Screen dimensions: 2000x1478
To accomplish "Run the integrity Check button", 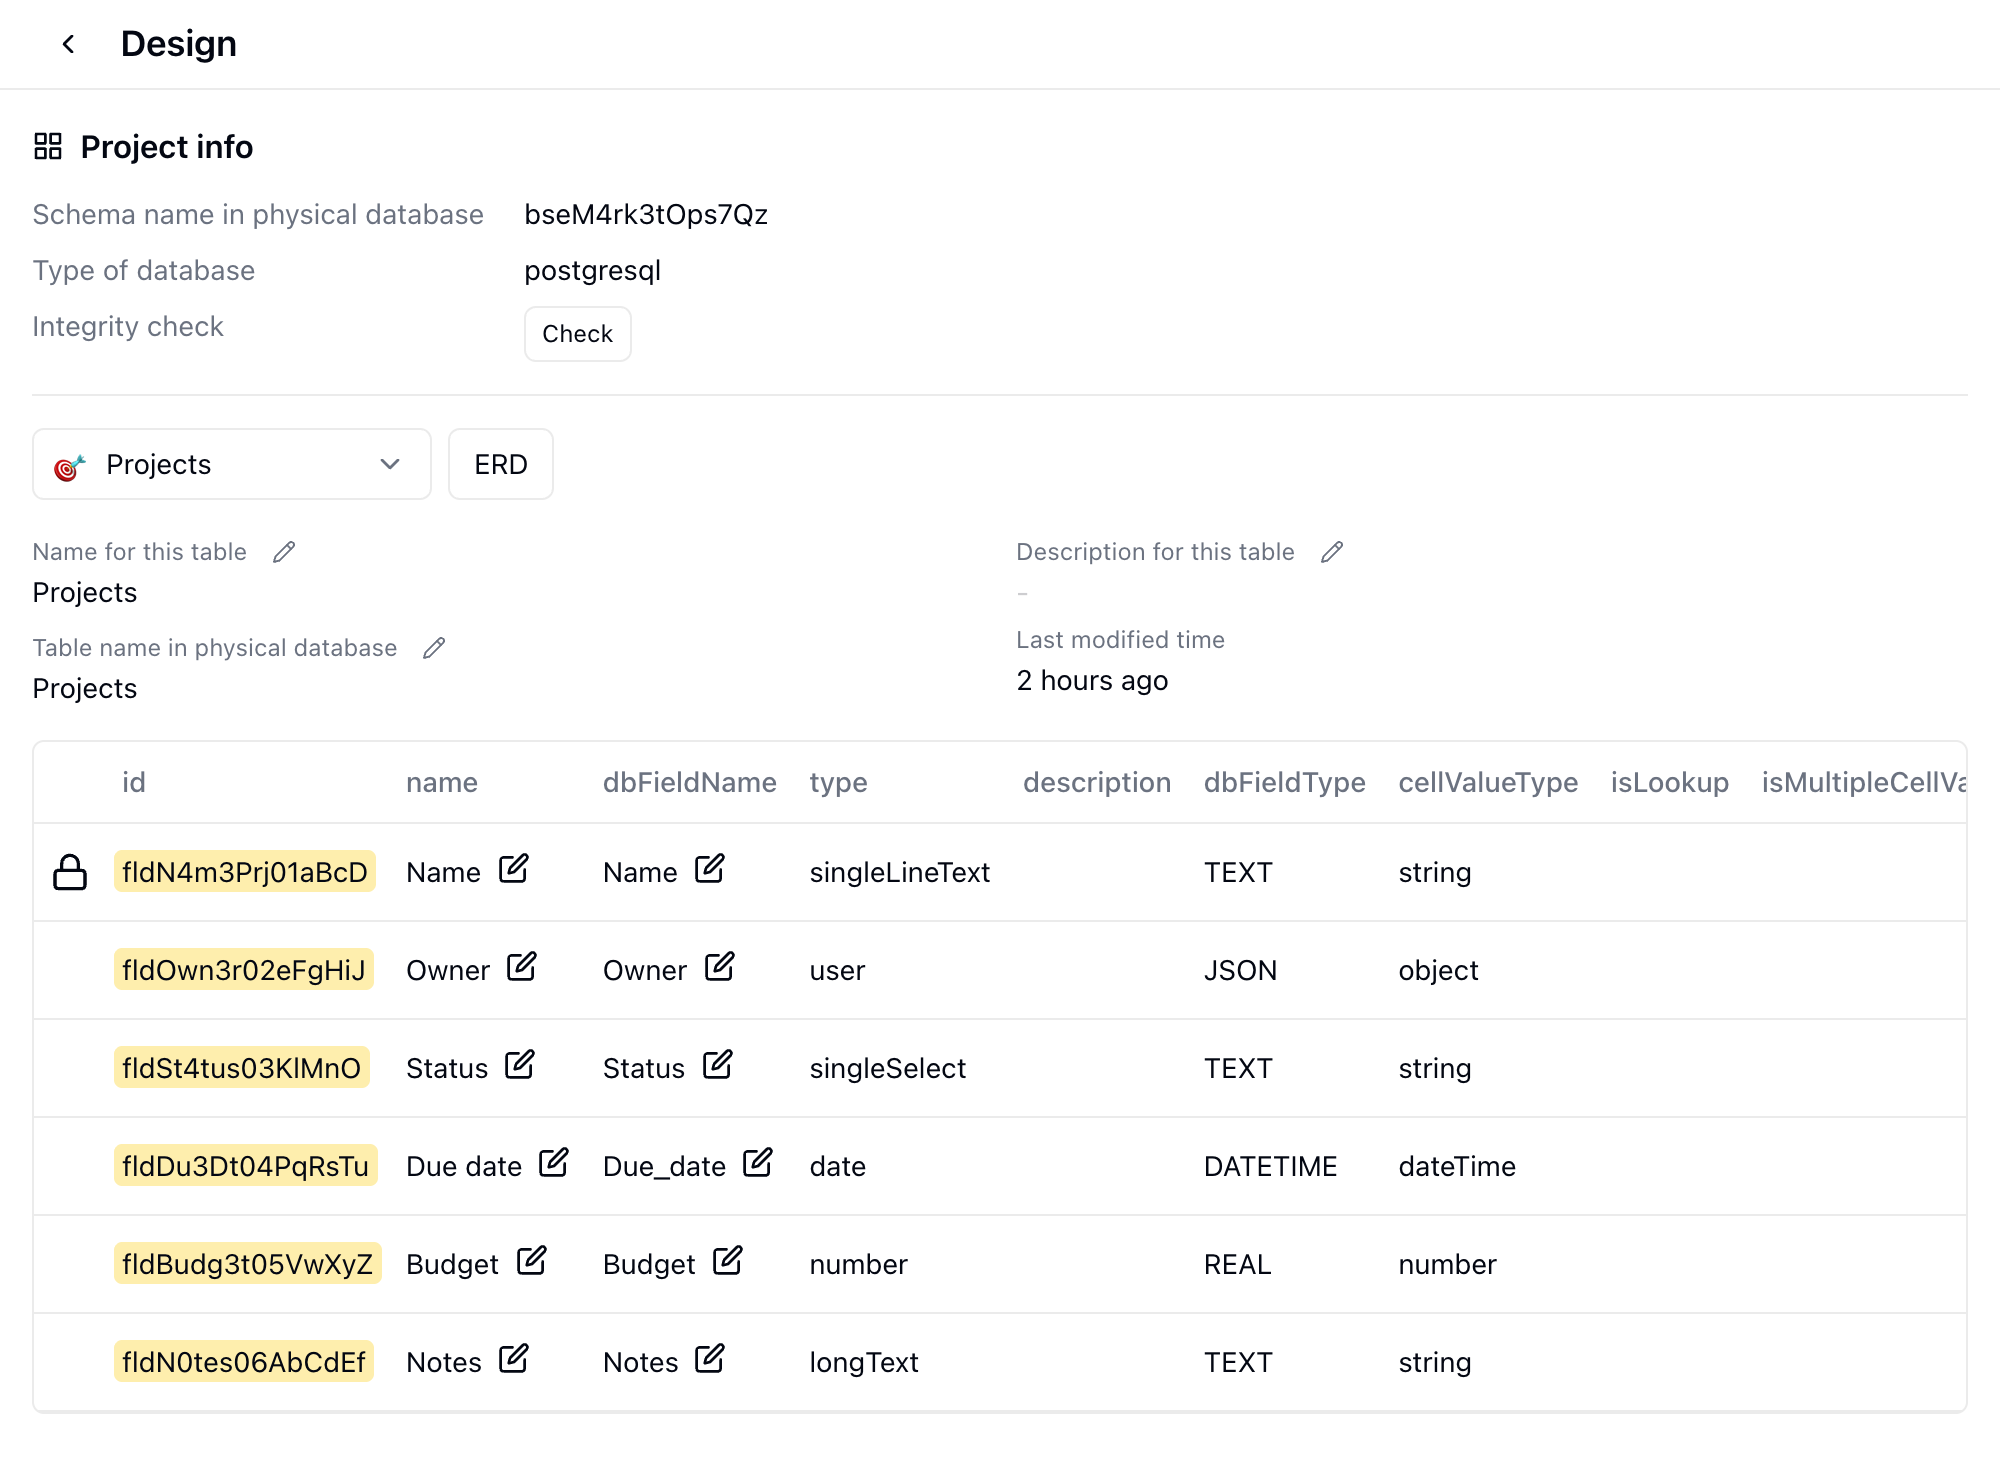I will click(577, 334).
